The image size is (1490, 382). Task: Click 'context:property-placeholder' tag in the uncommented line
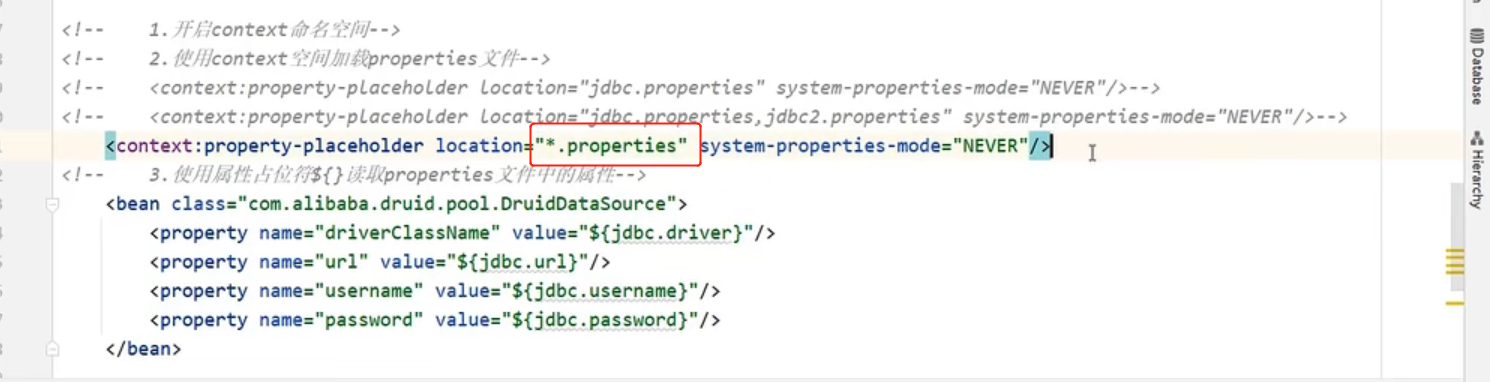coord(270,146)
